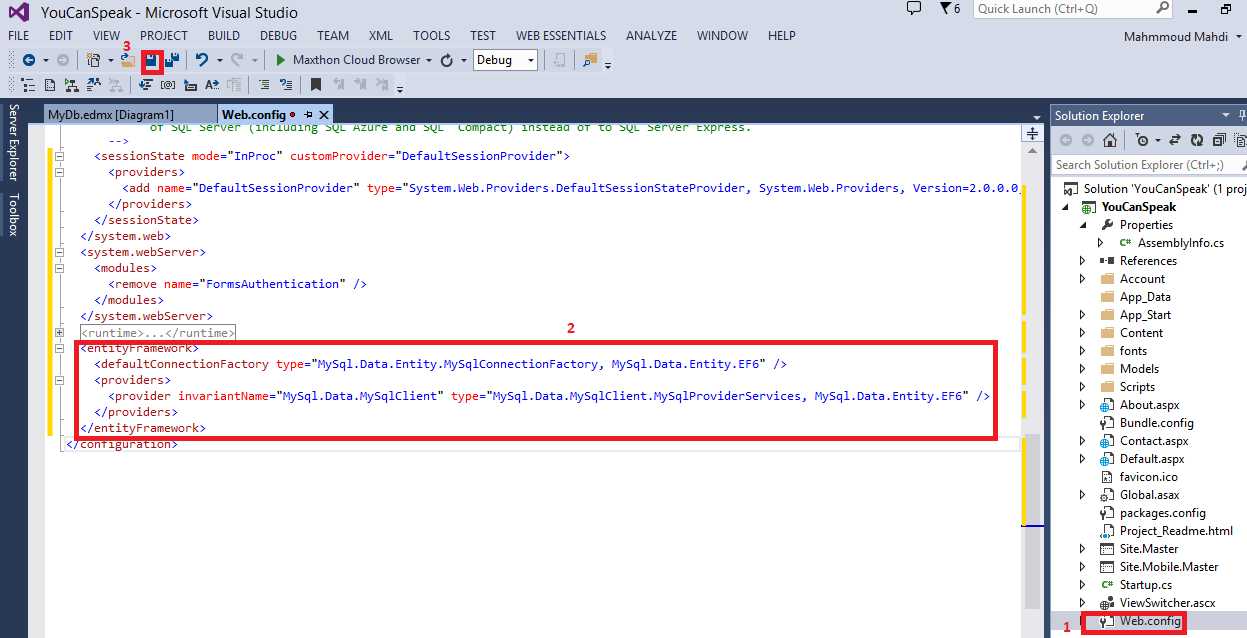Click the Split editor icon above scrollbar

tap(1032, 133)
